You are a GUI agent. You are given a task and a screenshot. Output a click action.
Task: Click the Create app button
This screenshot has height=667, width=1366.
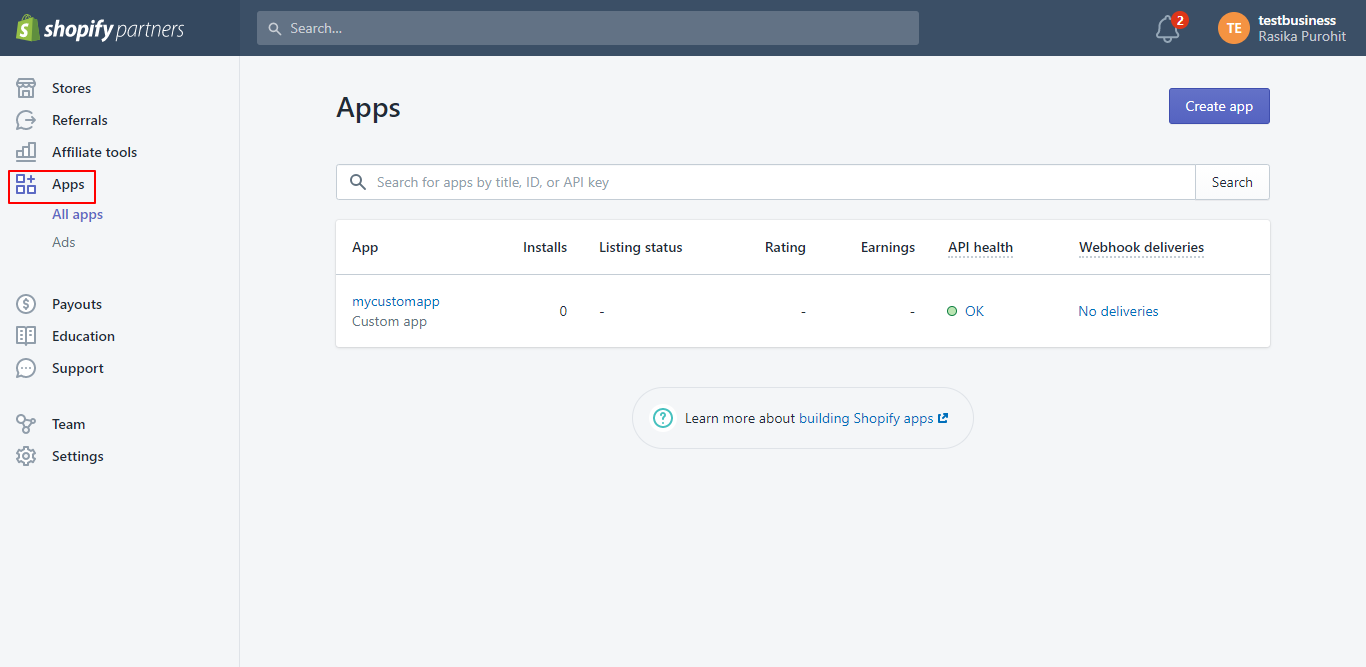click(1219, 106)
